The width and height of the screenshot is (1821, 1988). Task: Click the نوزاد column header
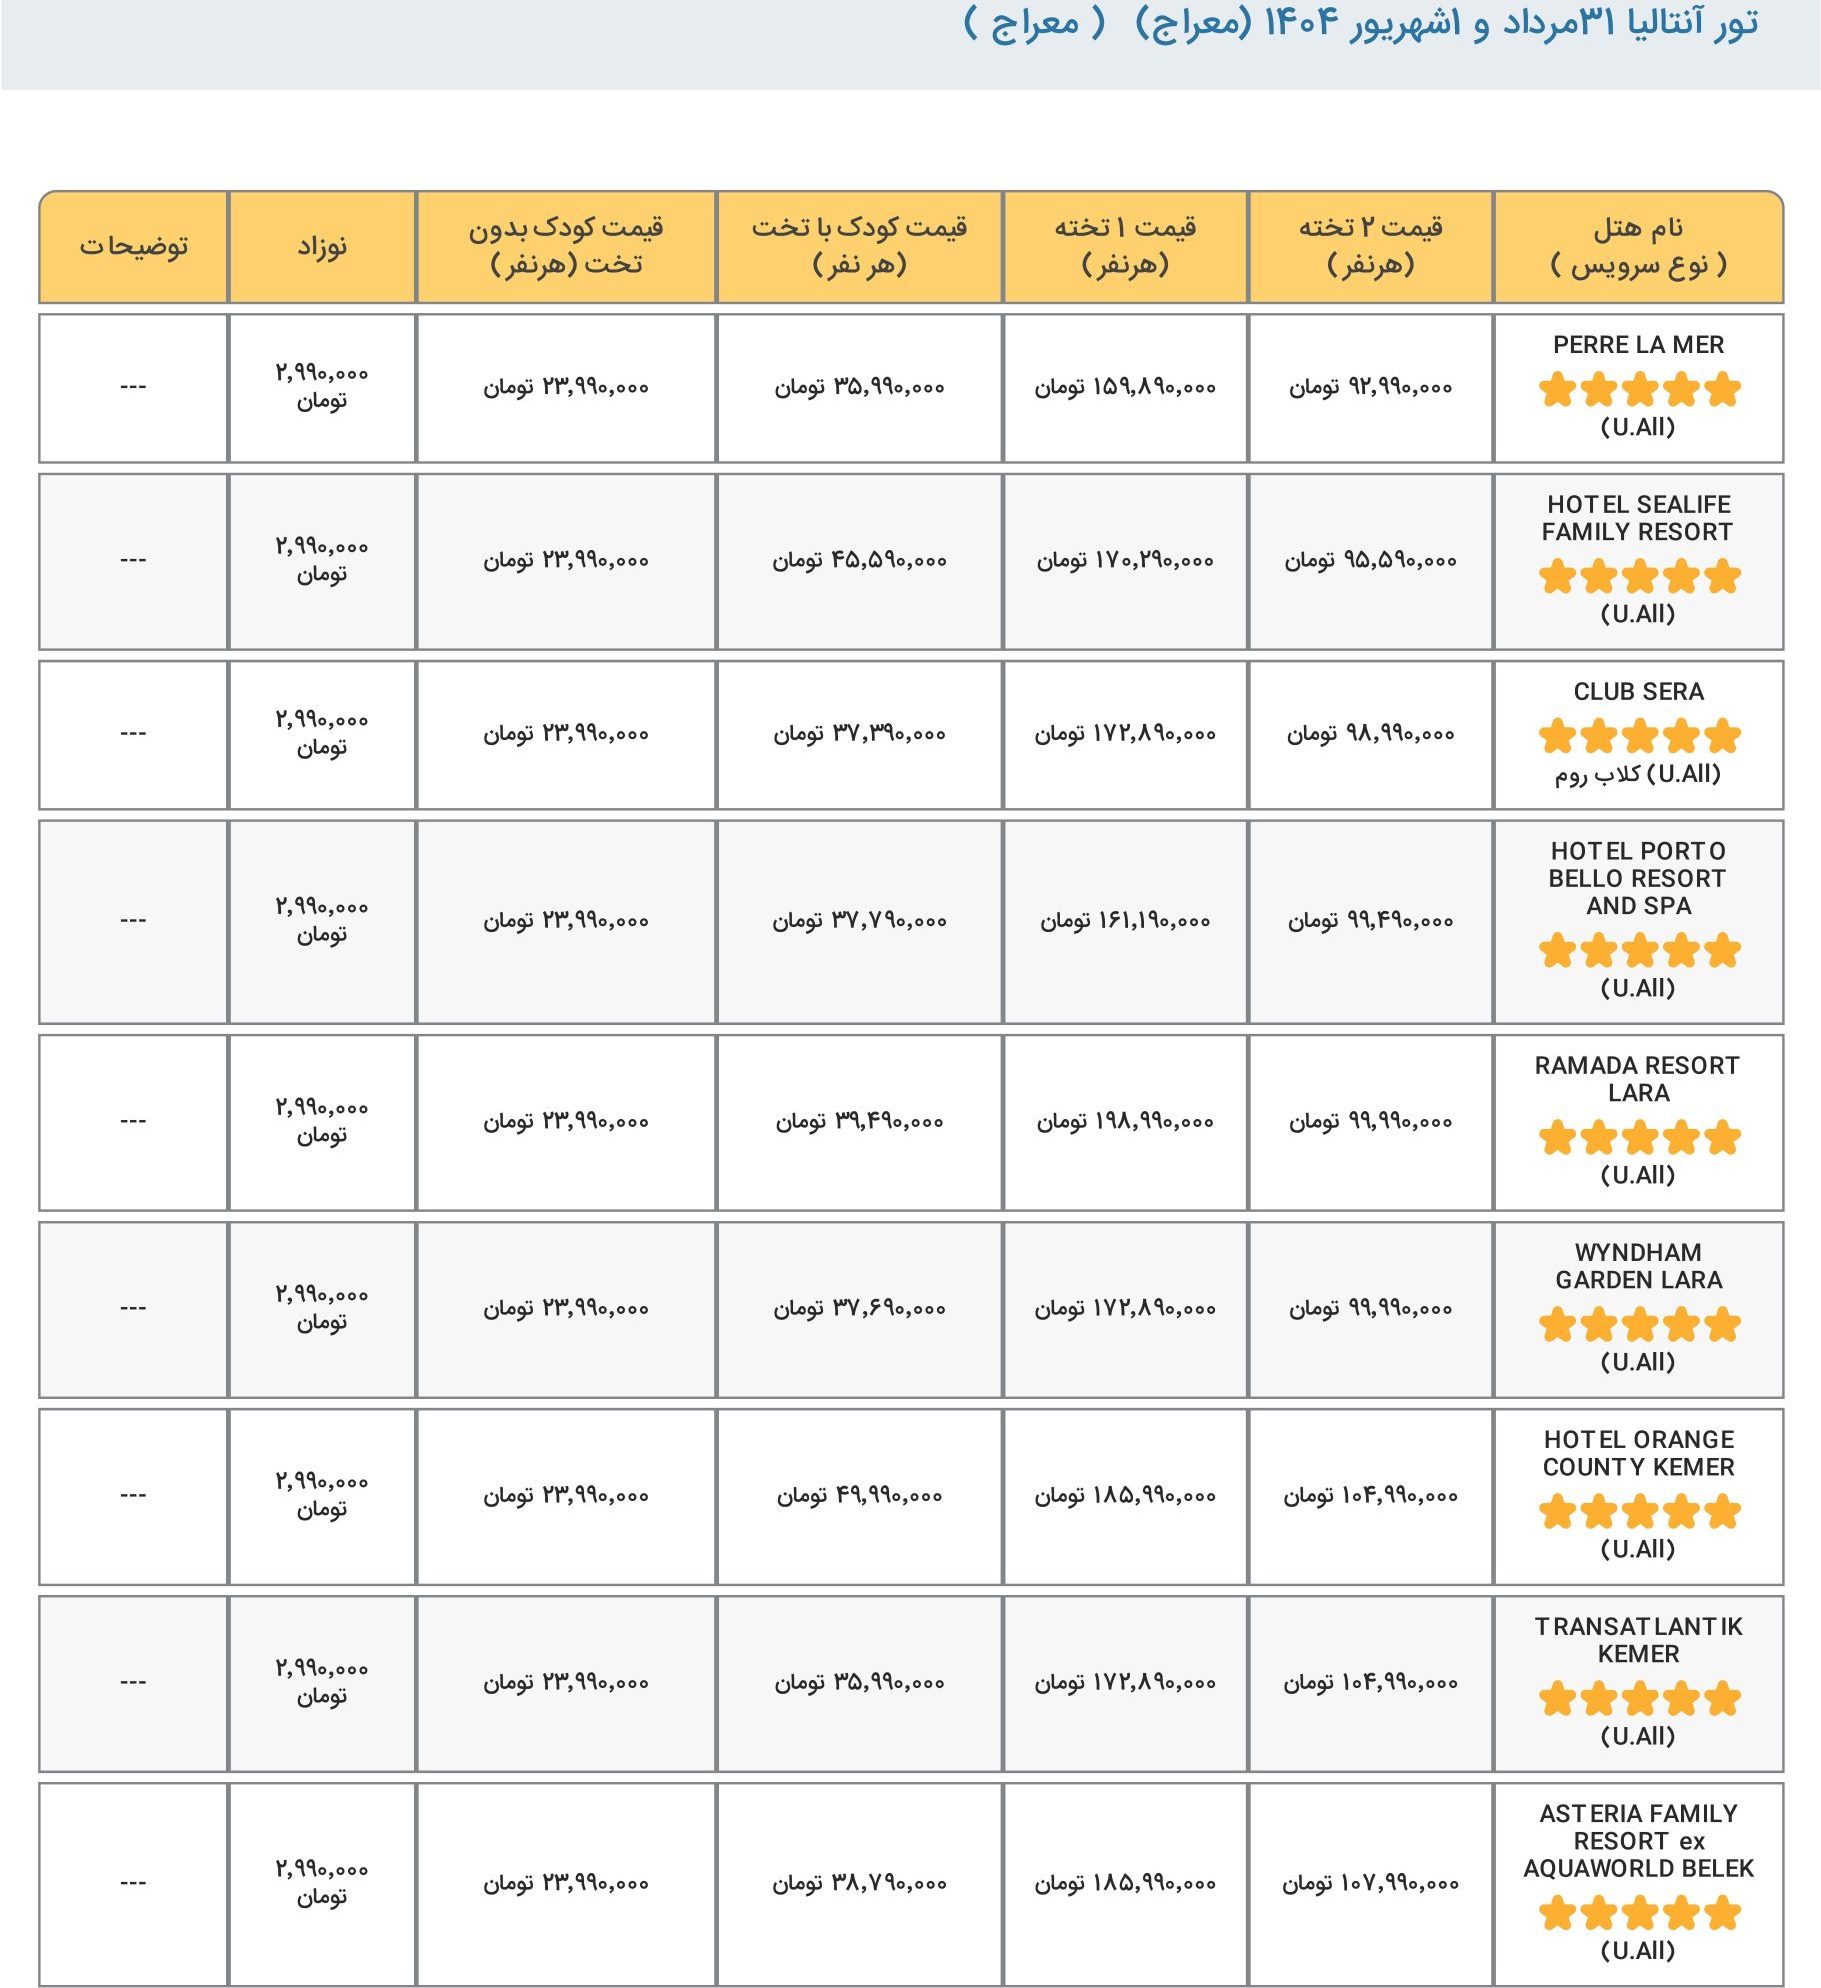pyautogui.click(x=321, y=246)
